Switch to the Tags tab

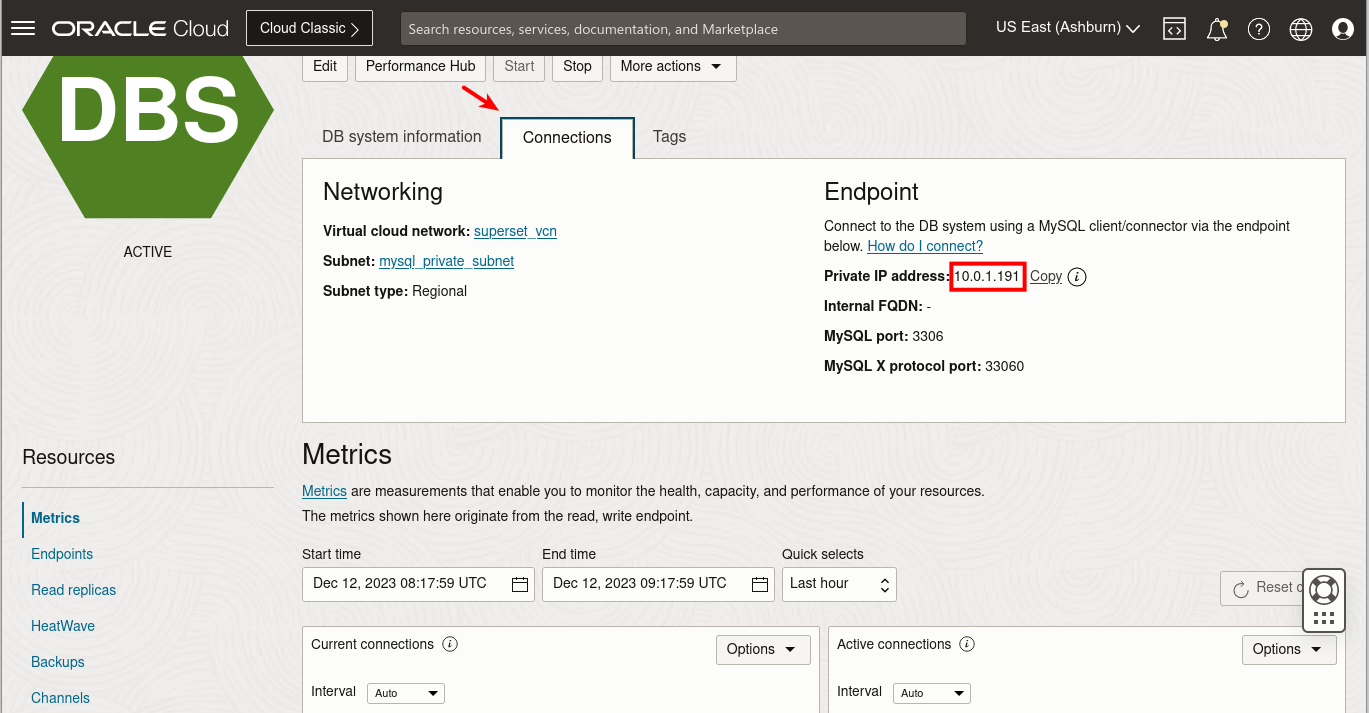[669, 136]
